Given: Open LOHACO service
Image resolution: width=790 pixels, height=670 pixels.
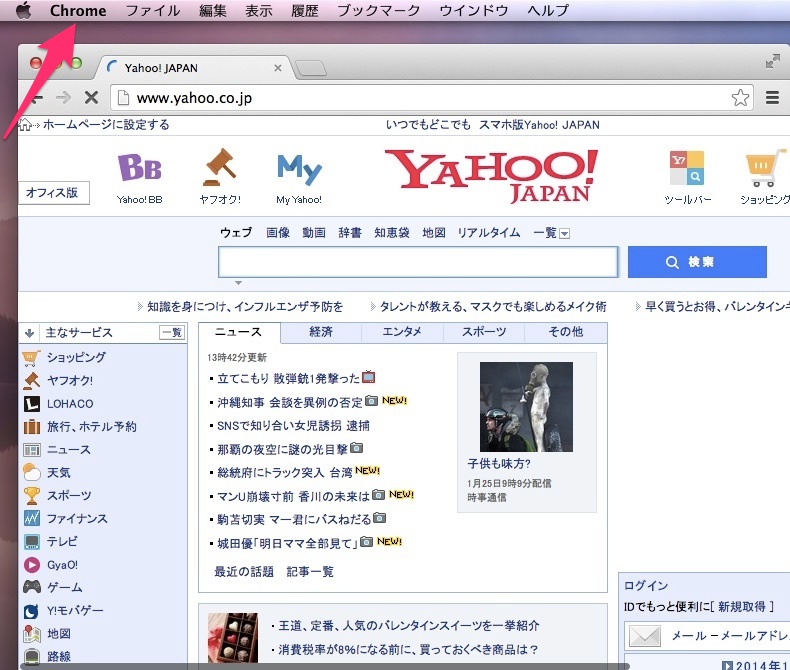Looking at the screenshot, I should [x=70, y=404].
